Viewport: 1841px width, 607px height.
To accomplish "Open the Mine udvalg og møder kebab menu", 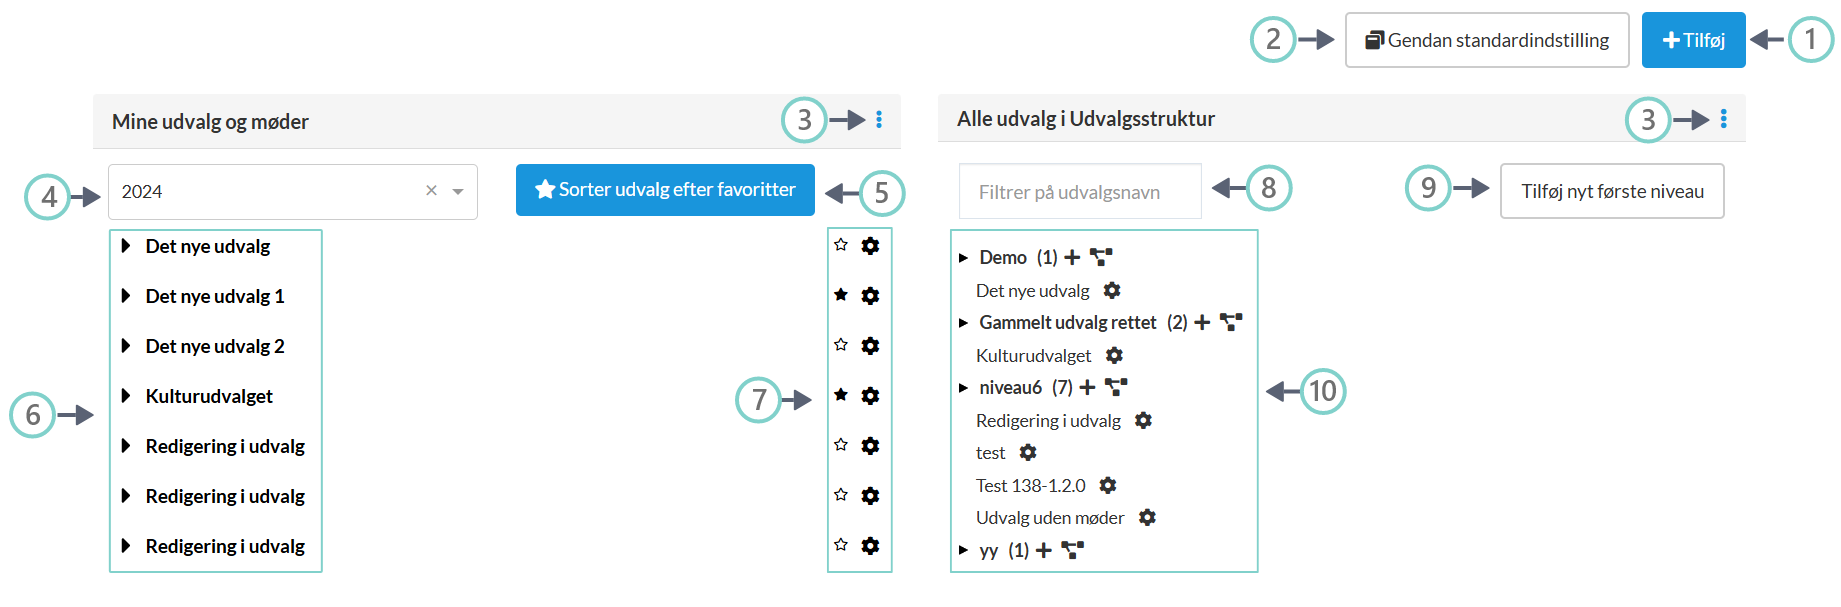I will click(x=879, y=120).
